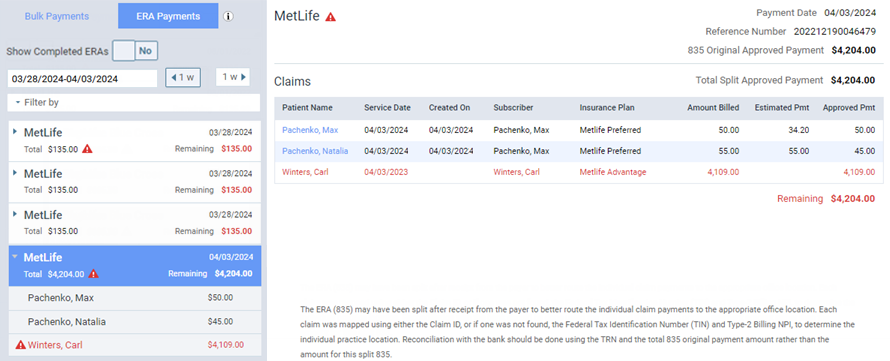Expand the Filter by dropdown
This screenshot has width=890, height=361.
tap(134, 103)
